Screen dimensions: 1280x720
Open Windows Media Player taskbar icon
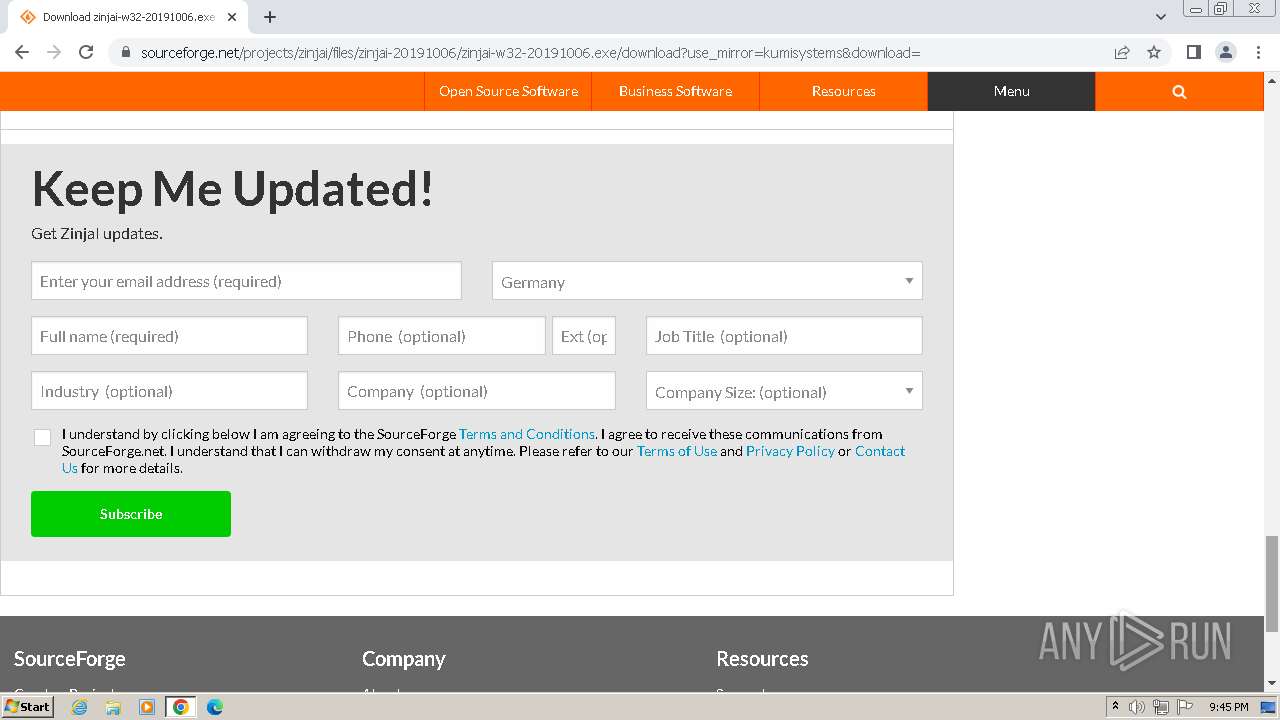coord(147,707)
